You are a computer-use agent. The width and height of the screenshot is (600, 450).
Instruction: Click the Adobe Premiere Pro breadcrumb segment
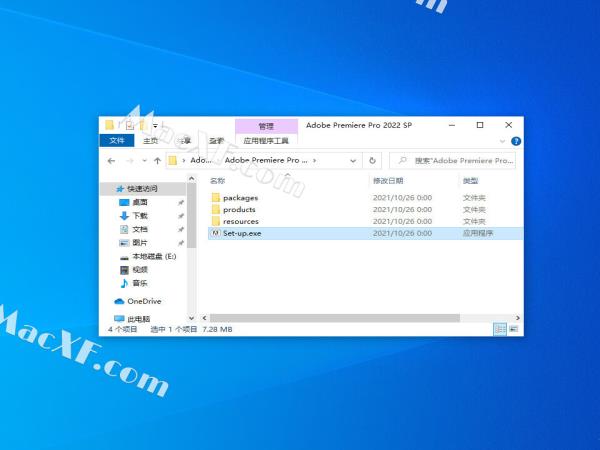[x=266, y=160]
